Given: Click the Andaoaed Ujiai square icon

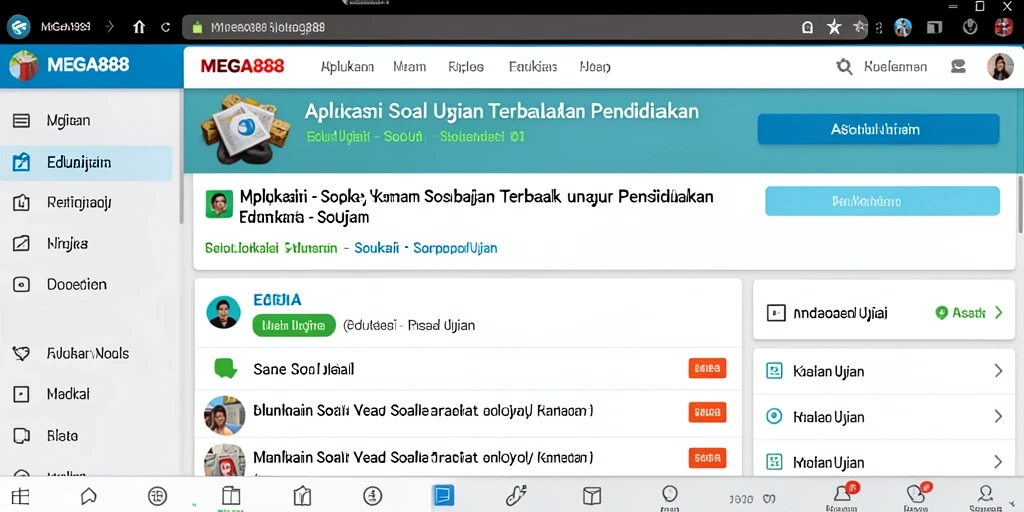Looking at the screenshot, I should (776, 313).
